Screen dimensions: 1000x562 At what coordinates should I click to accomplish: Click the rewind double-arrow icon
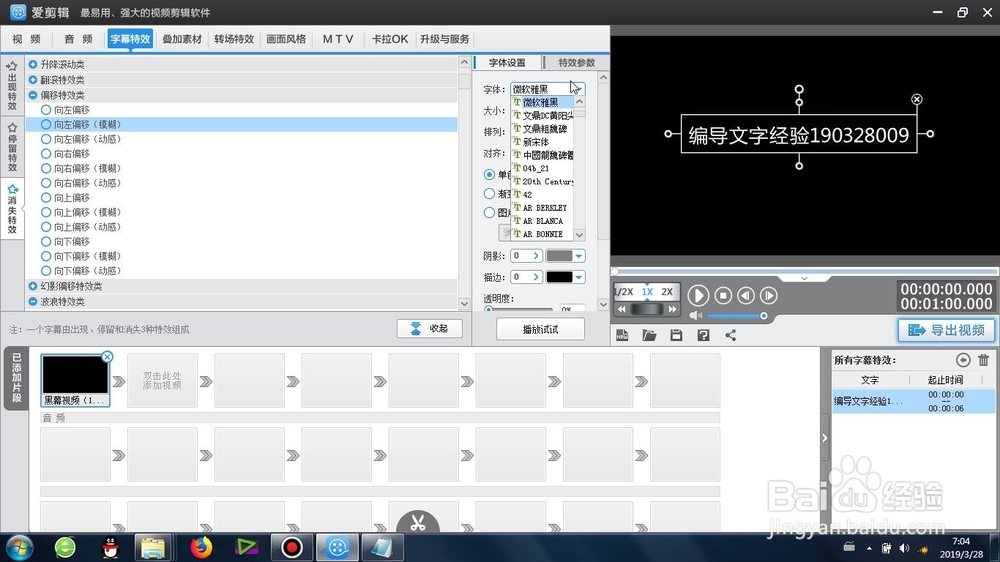622,309
